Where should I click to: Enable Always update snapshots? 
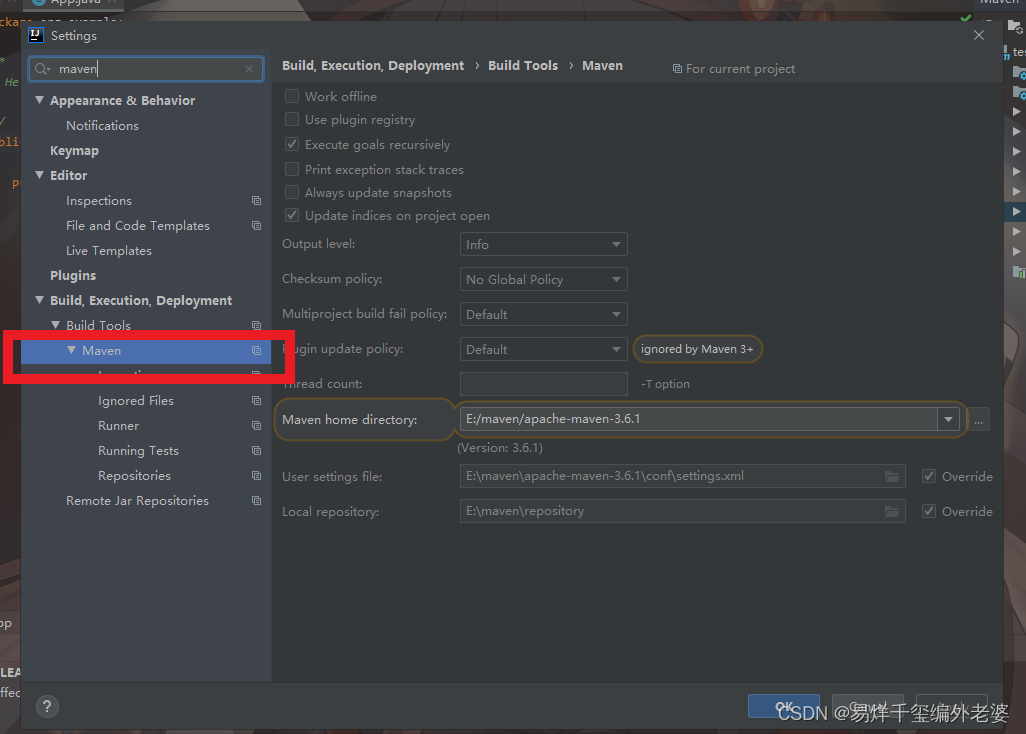292,192
